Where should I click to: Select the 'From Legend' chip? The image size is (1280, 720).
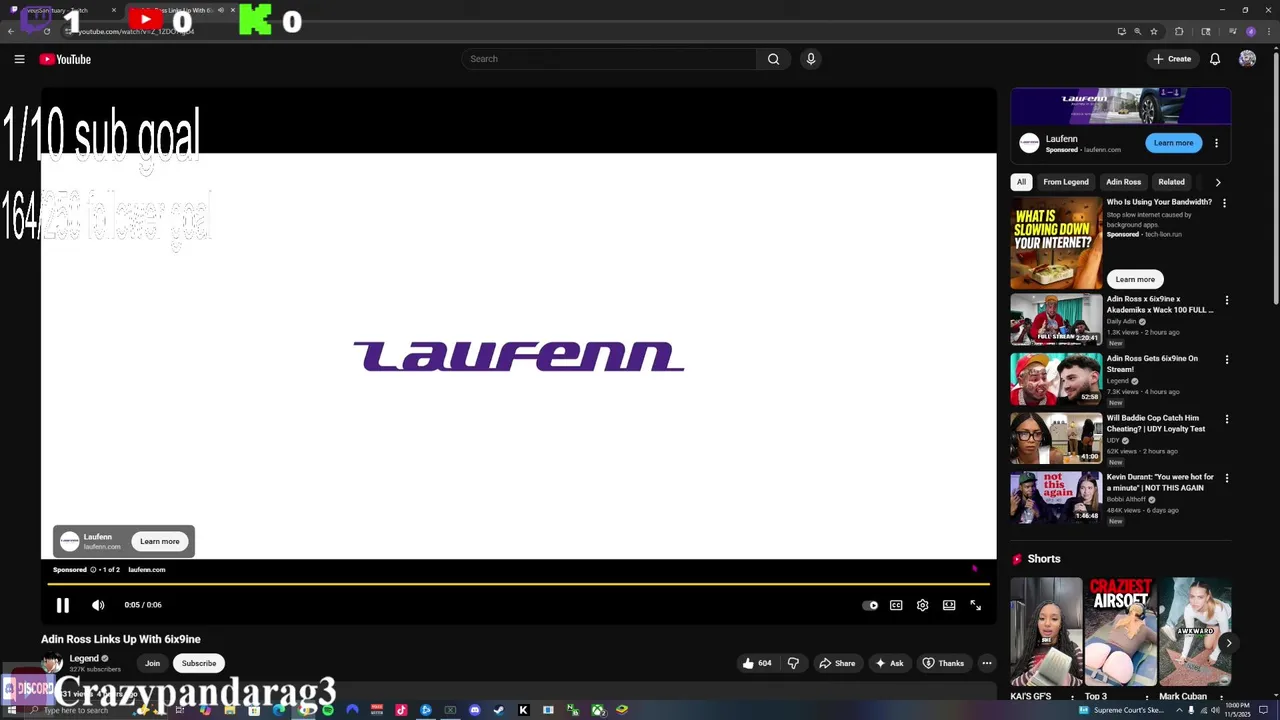[1065, 182]
